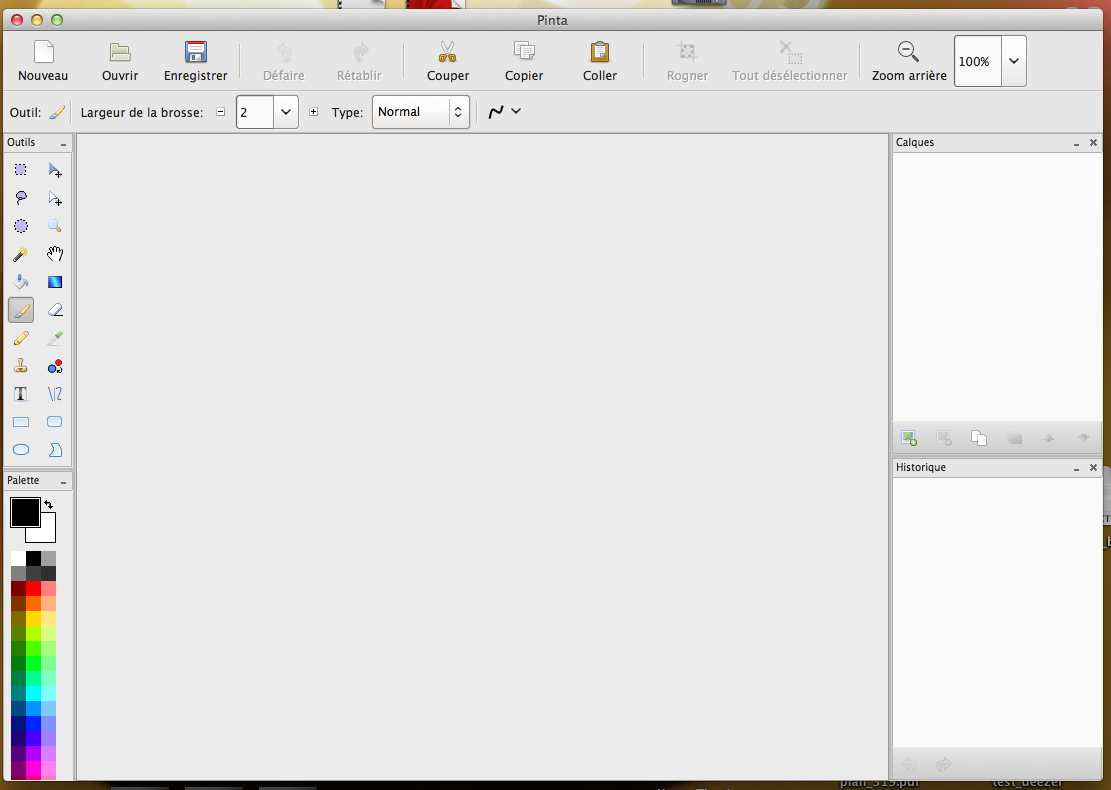Click the primary black color swatch
Image resolution: width=1111 pixels, height=790 pixels.
[25, 512]
